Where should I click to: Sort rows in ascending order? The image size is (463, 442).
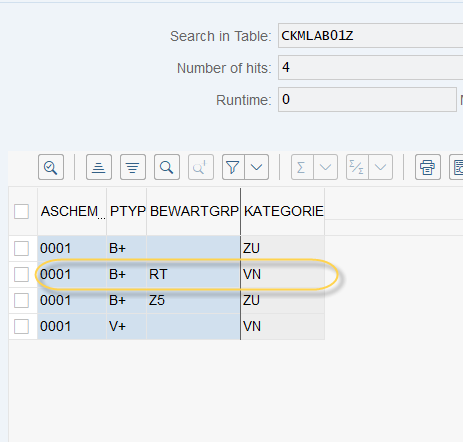pos(99,167)
